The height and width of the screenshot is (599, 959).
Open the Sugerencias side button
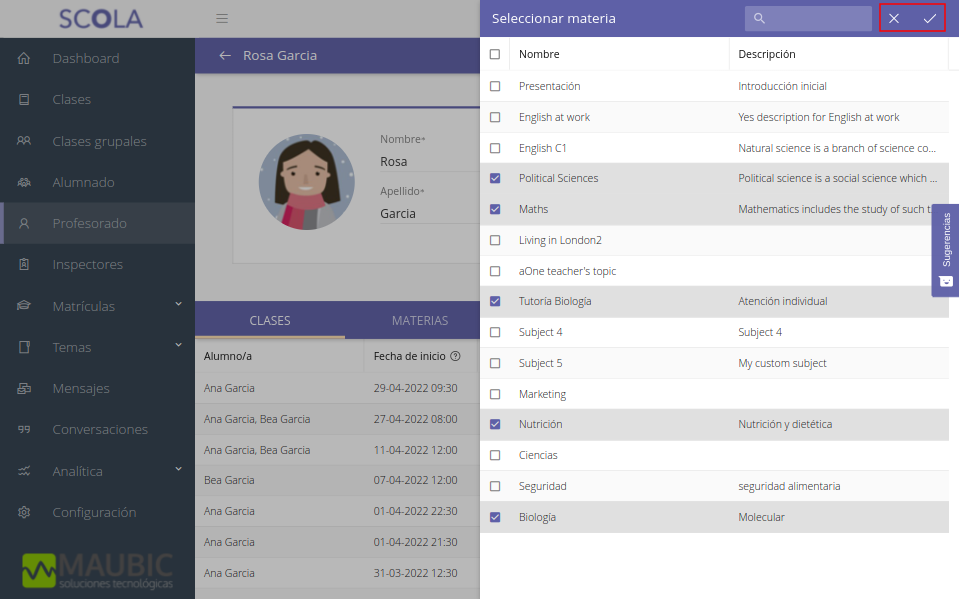945,250
